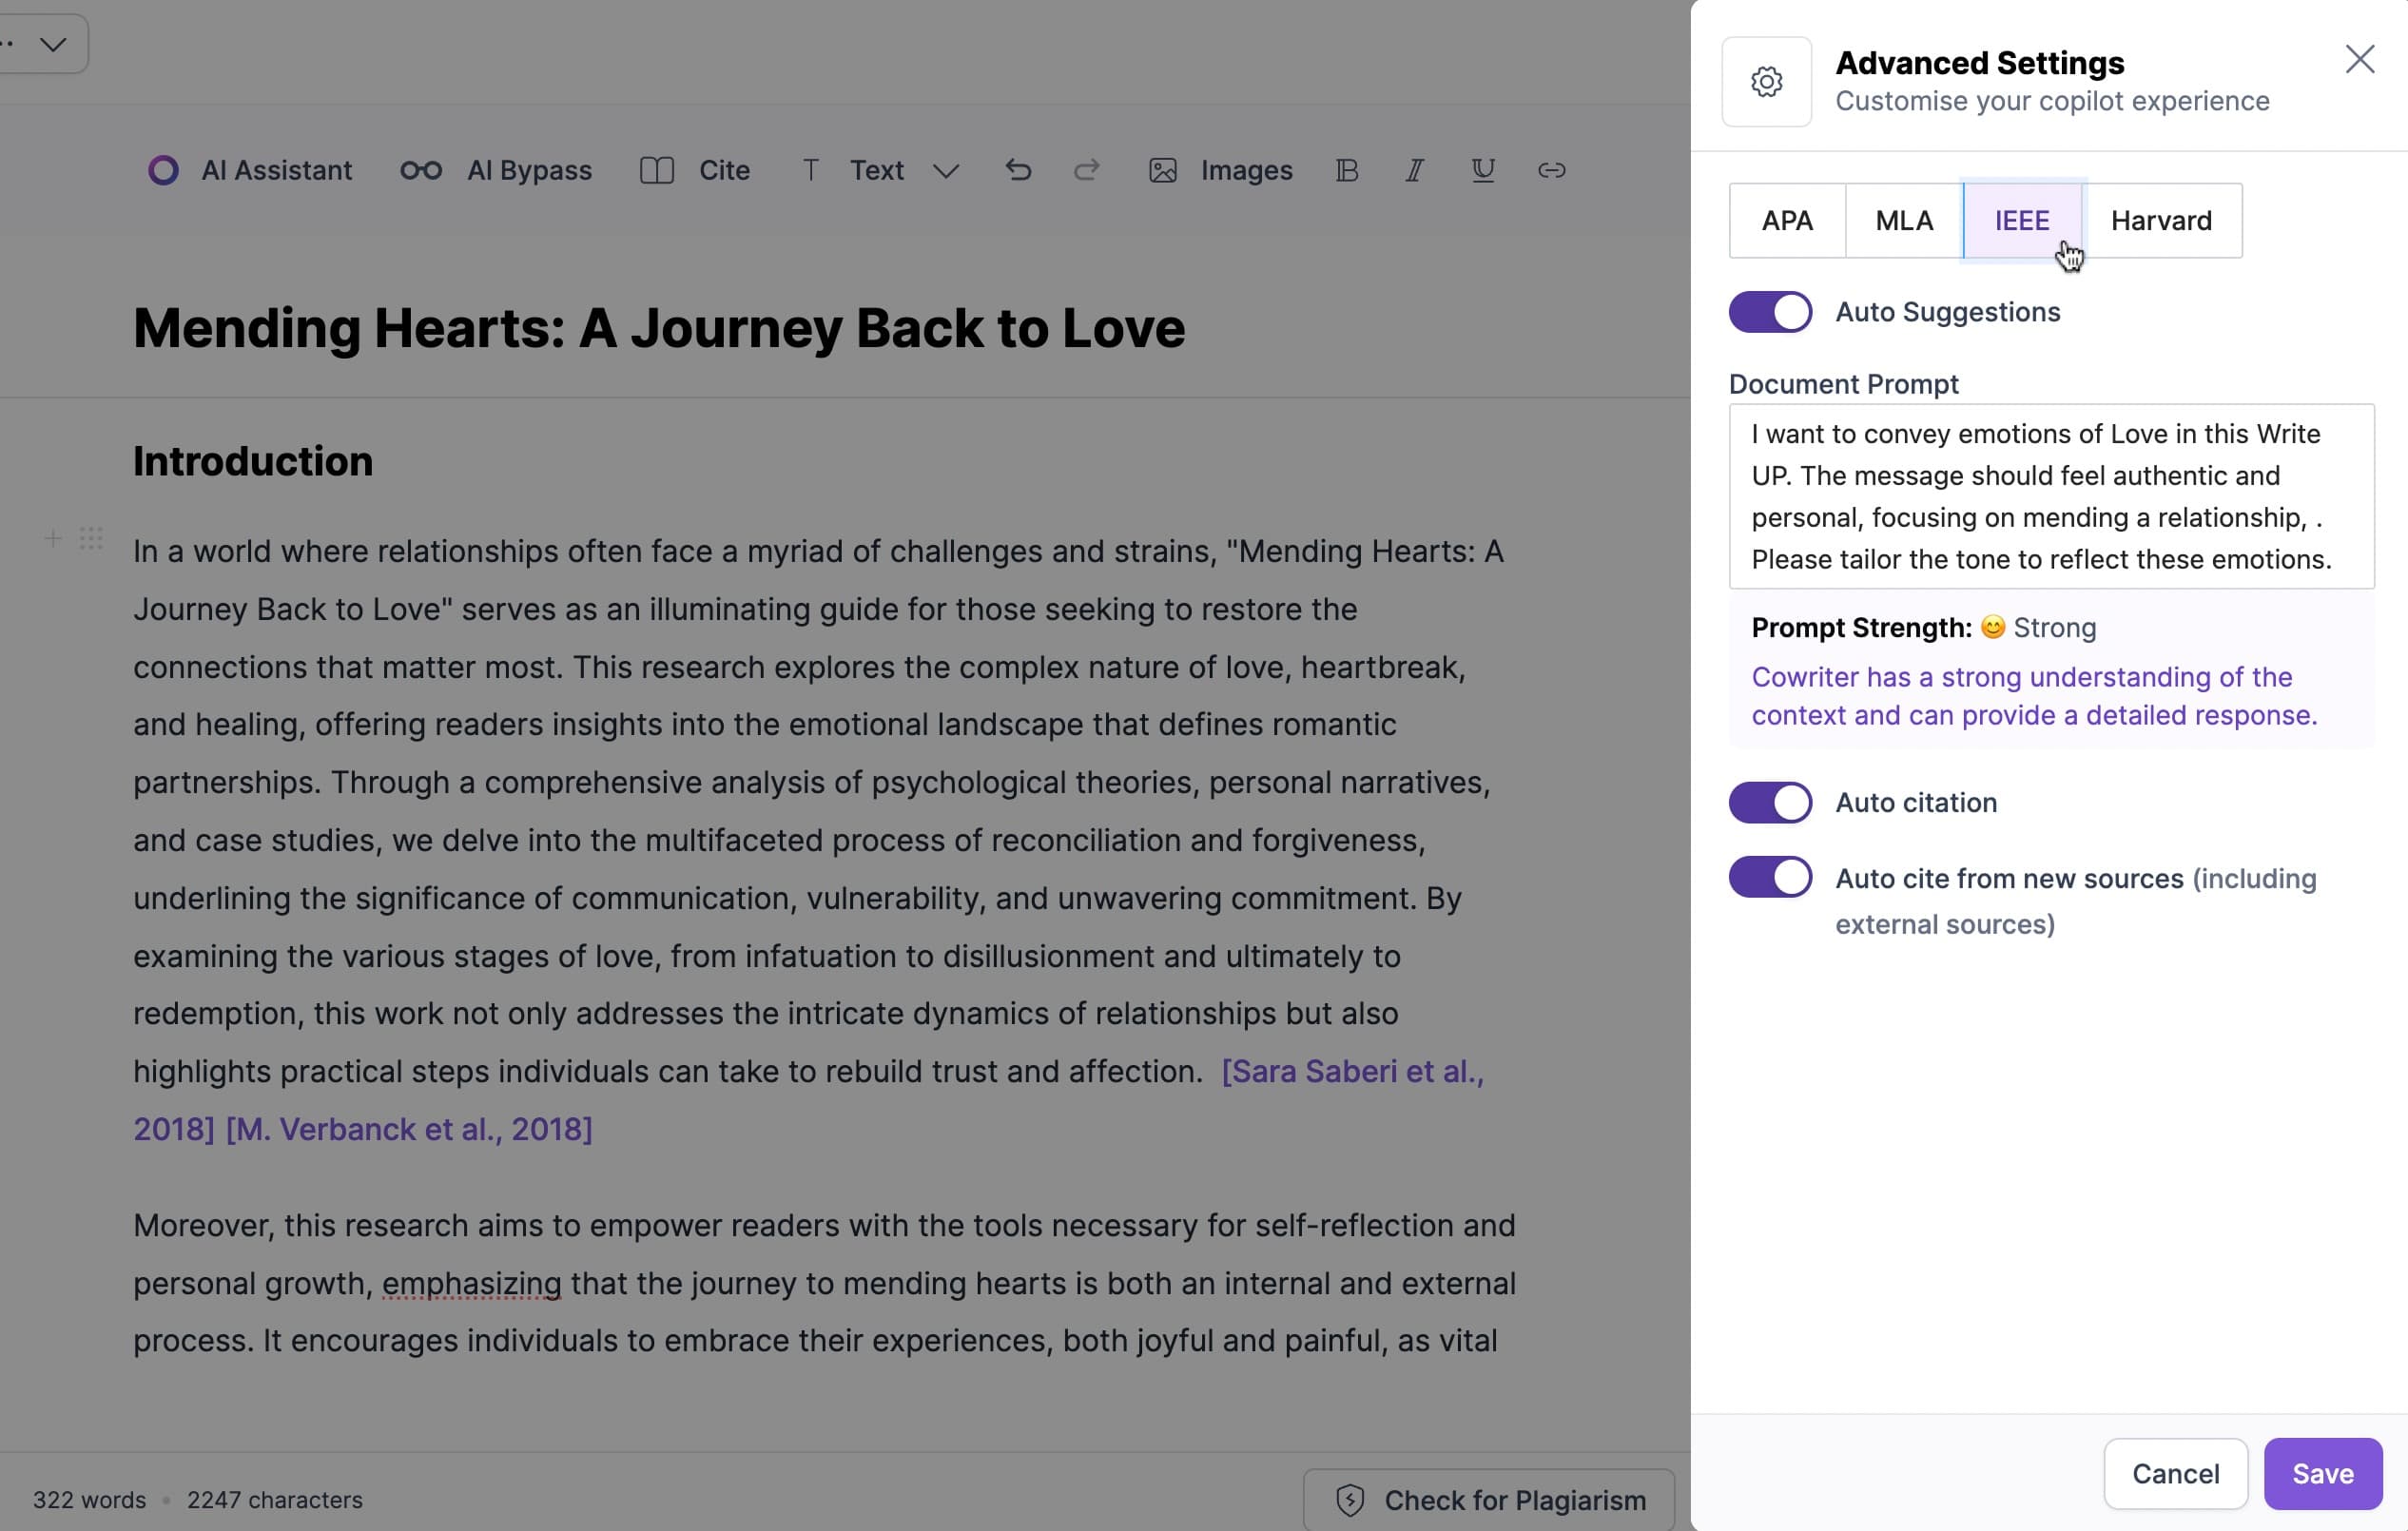Open the Cite book icon

coord(657,171)
